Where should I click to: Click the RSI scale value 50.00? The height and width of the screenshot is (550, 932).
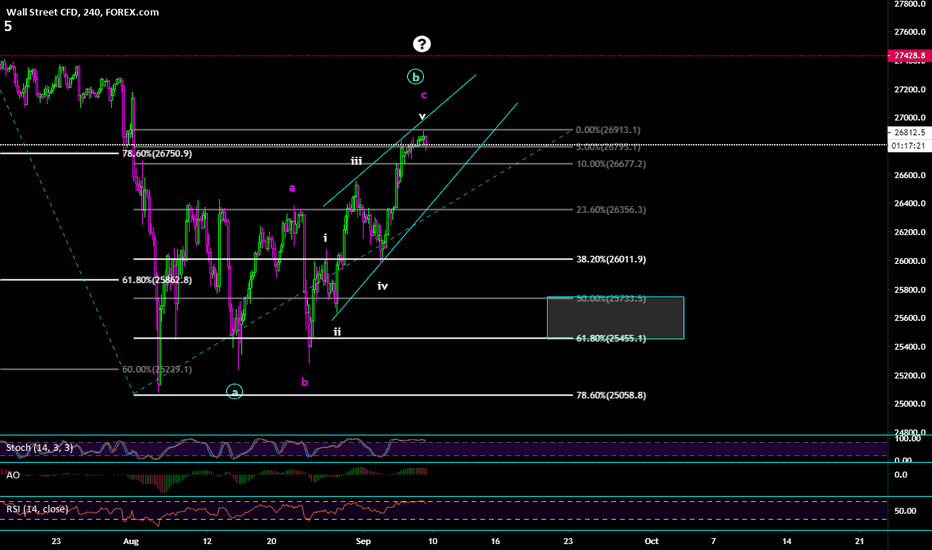click(905, 511)
